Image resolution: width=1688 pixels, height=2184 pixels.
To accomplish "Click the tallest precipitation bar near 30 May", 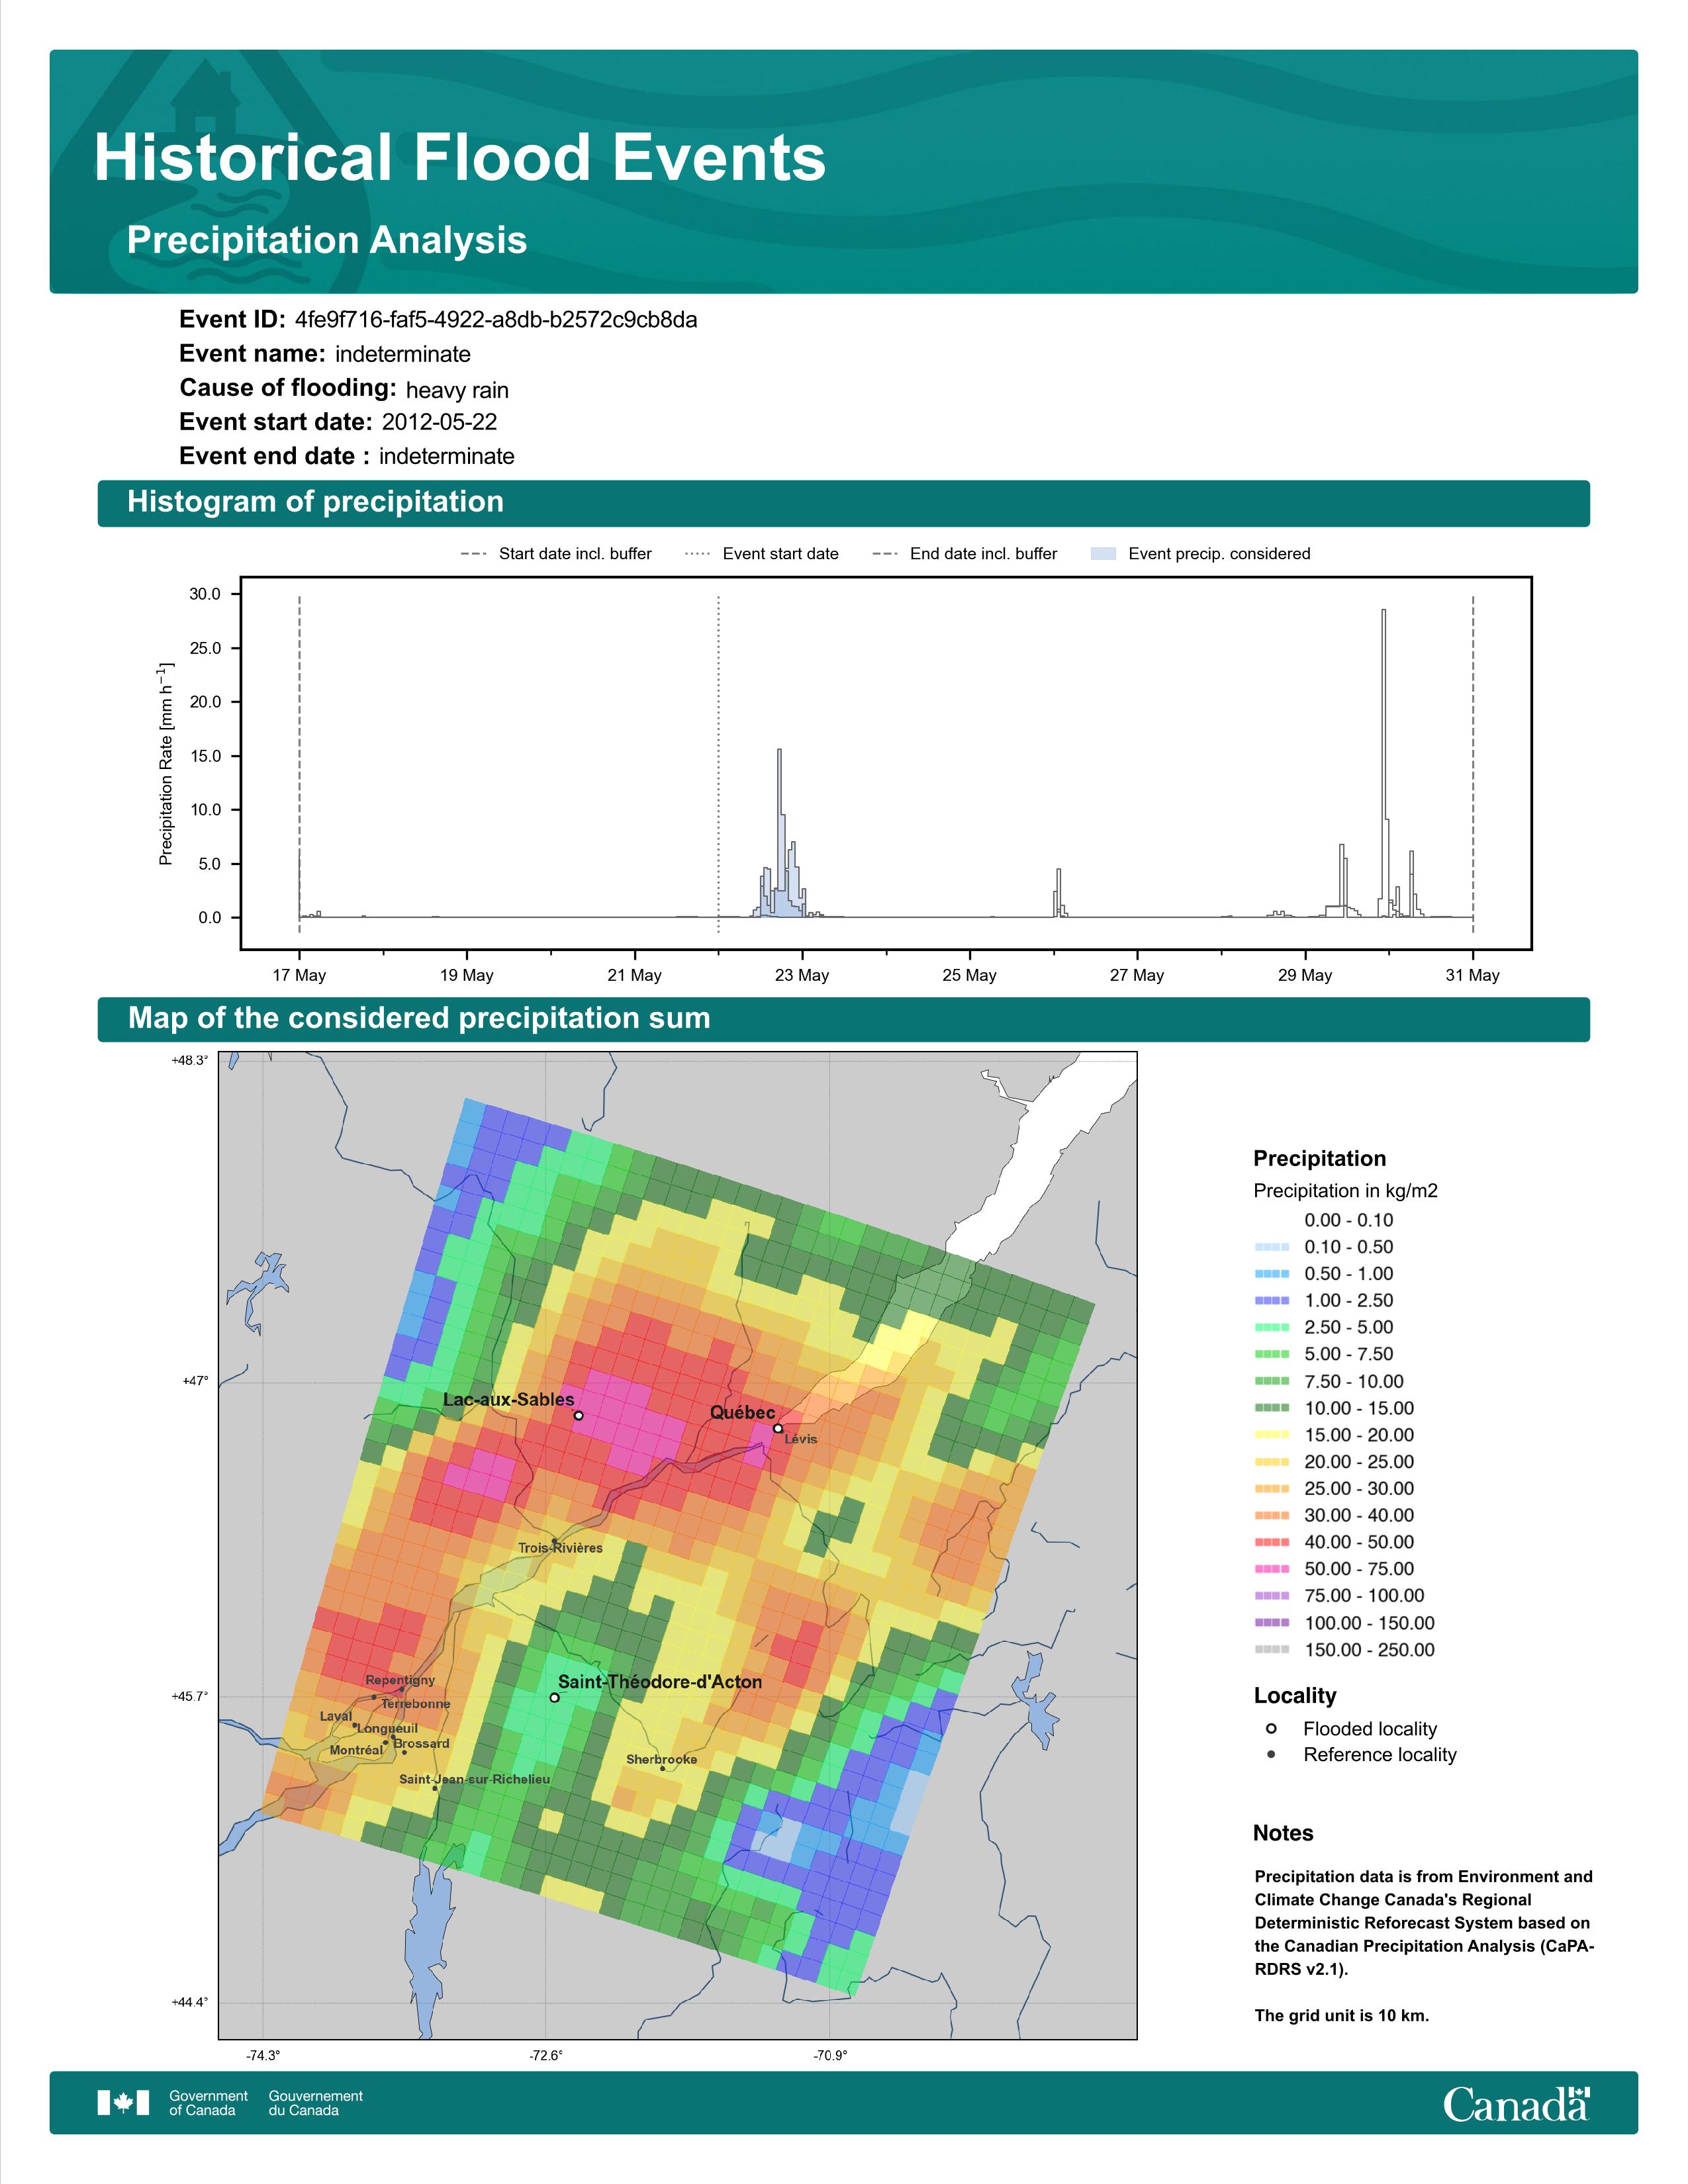I will (1384, 763).
